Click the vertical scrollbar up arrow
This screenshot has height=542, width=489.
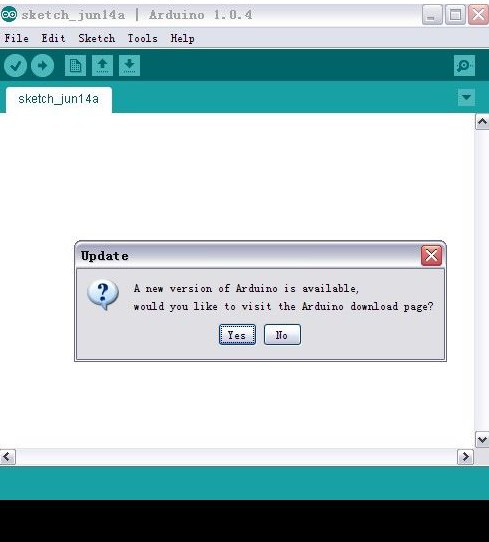pos(482,122)
